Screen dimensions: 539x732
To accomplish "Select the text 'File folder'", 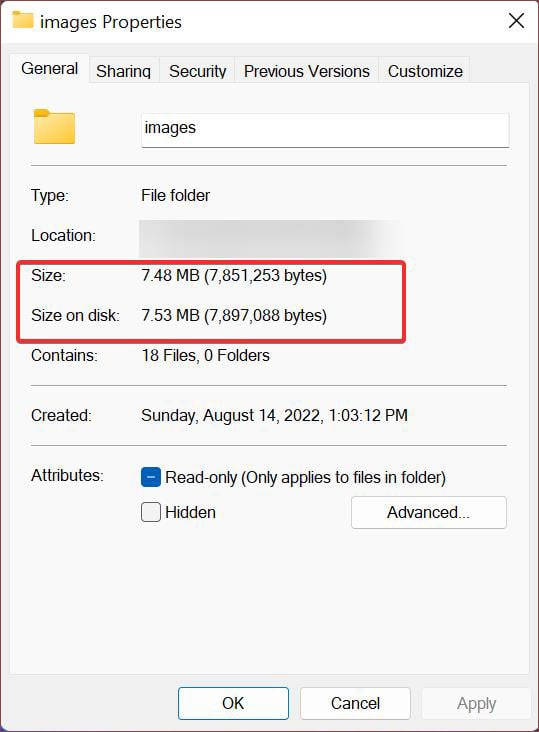I will pos(175,195).
